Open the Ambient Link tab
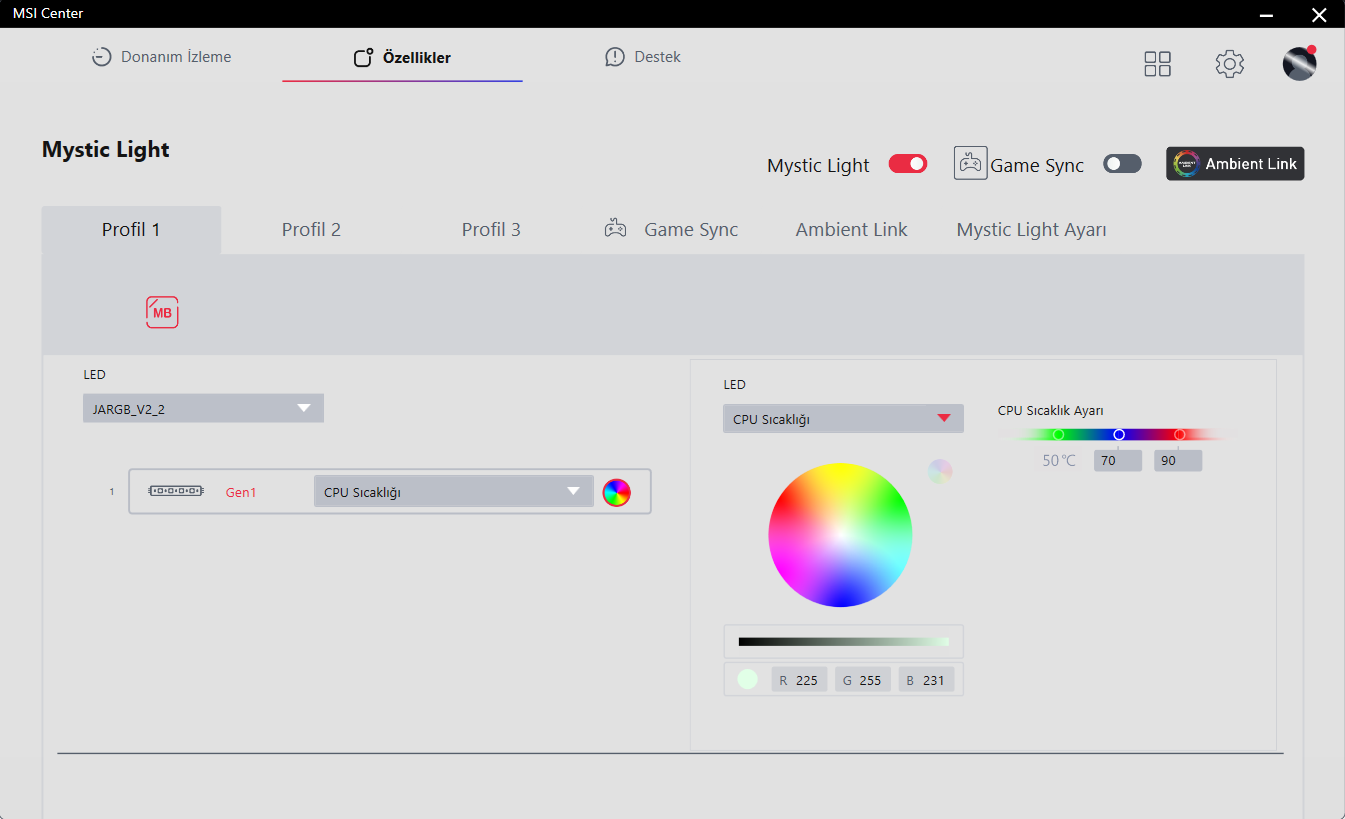 [x=851, y=230]
